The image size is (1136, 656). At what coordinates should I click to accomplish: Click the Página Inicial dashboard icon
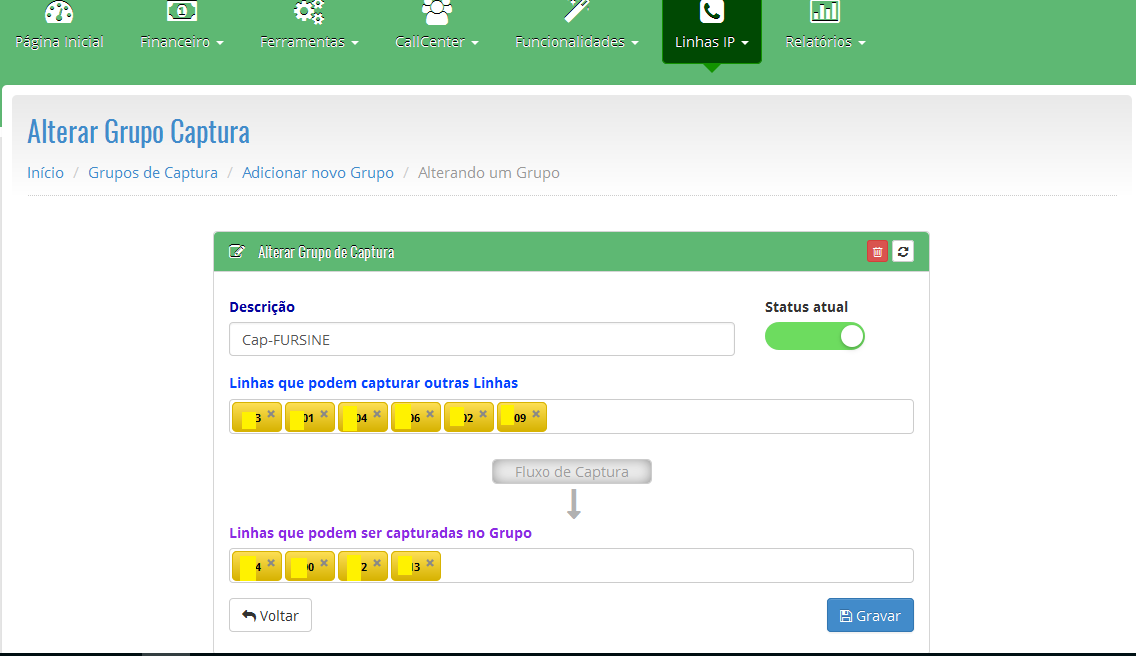tap(59, 12)
